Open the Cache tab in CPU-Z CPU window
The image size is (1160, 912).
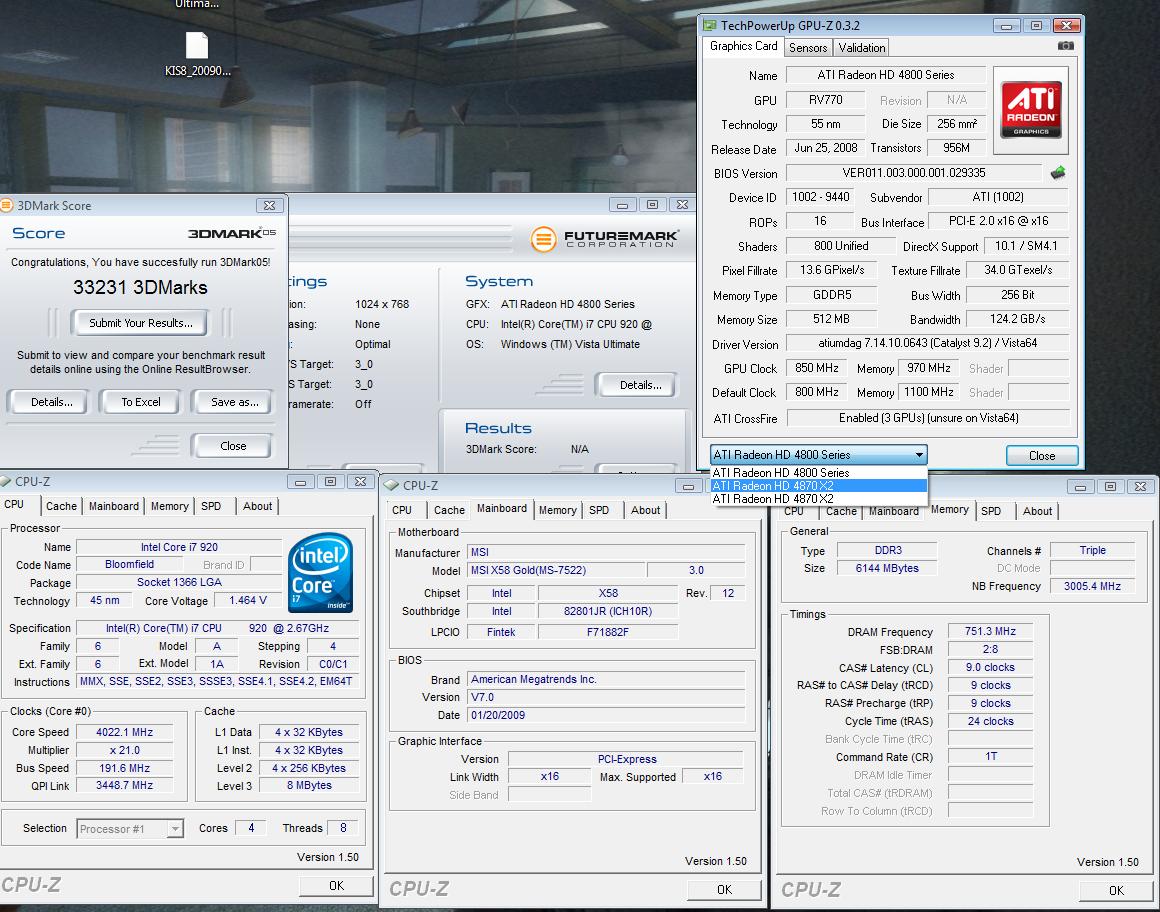point(61,506)
